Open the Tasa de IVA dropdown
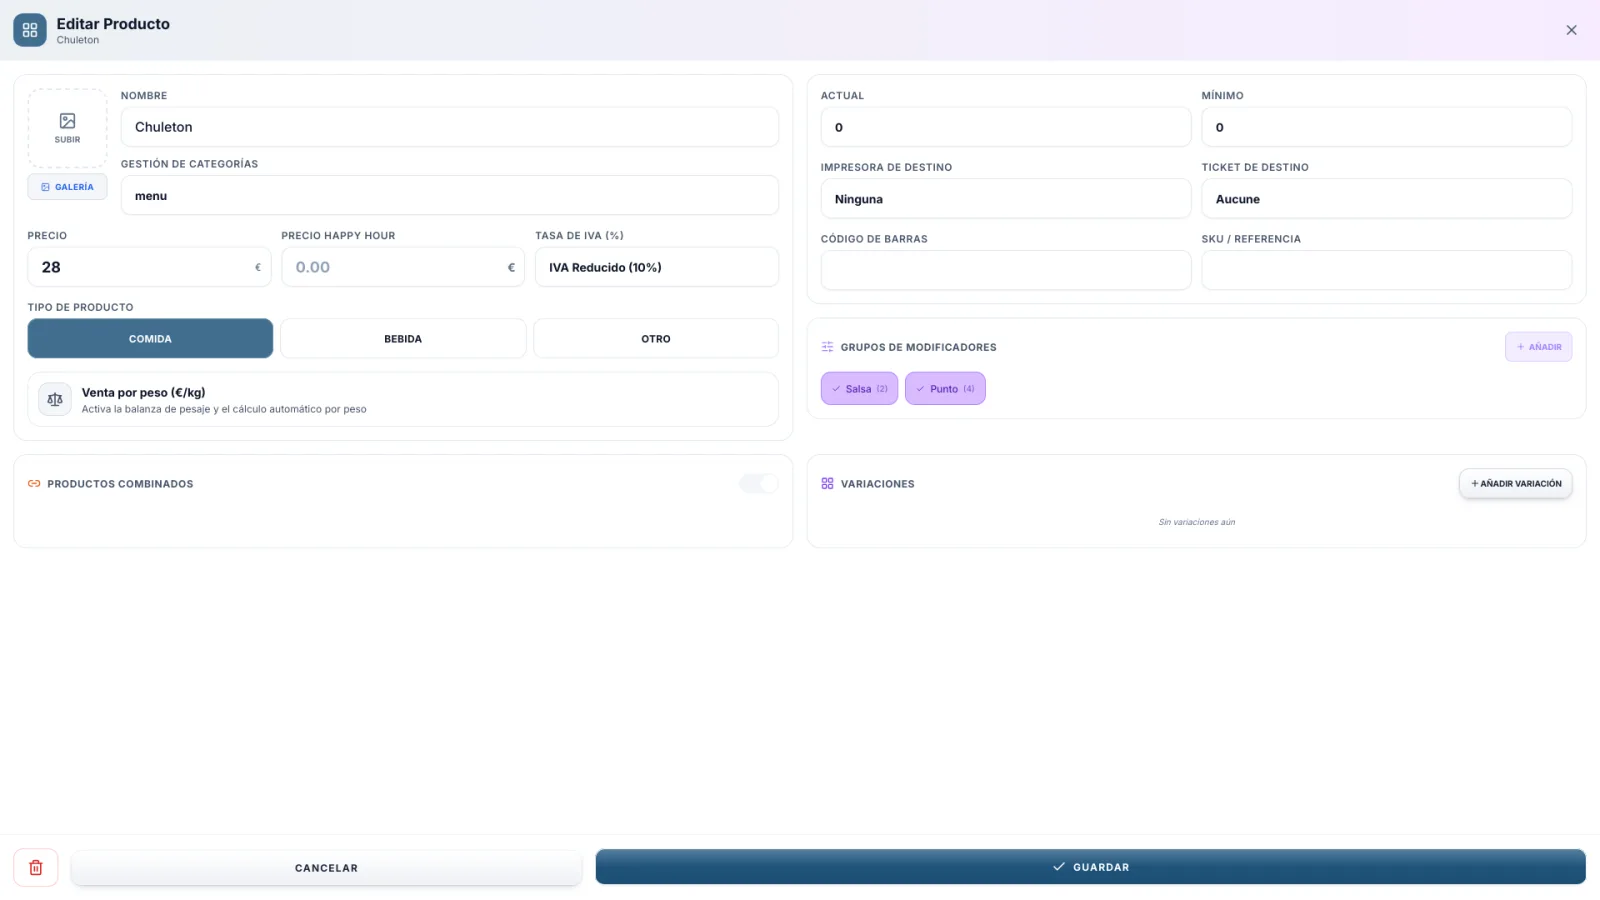Viewport: 1600px width, 900px height. click(656, 267)
